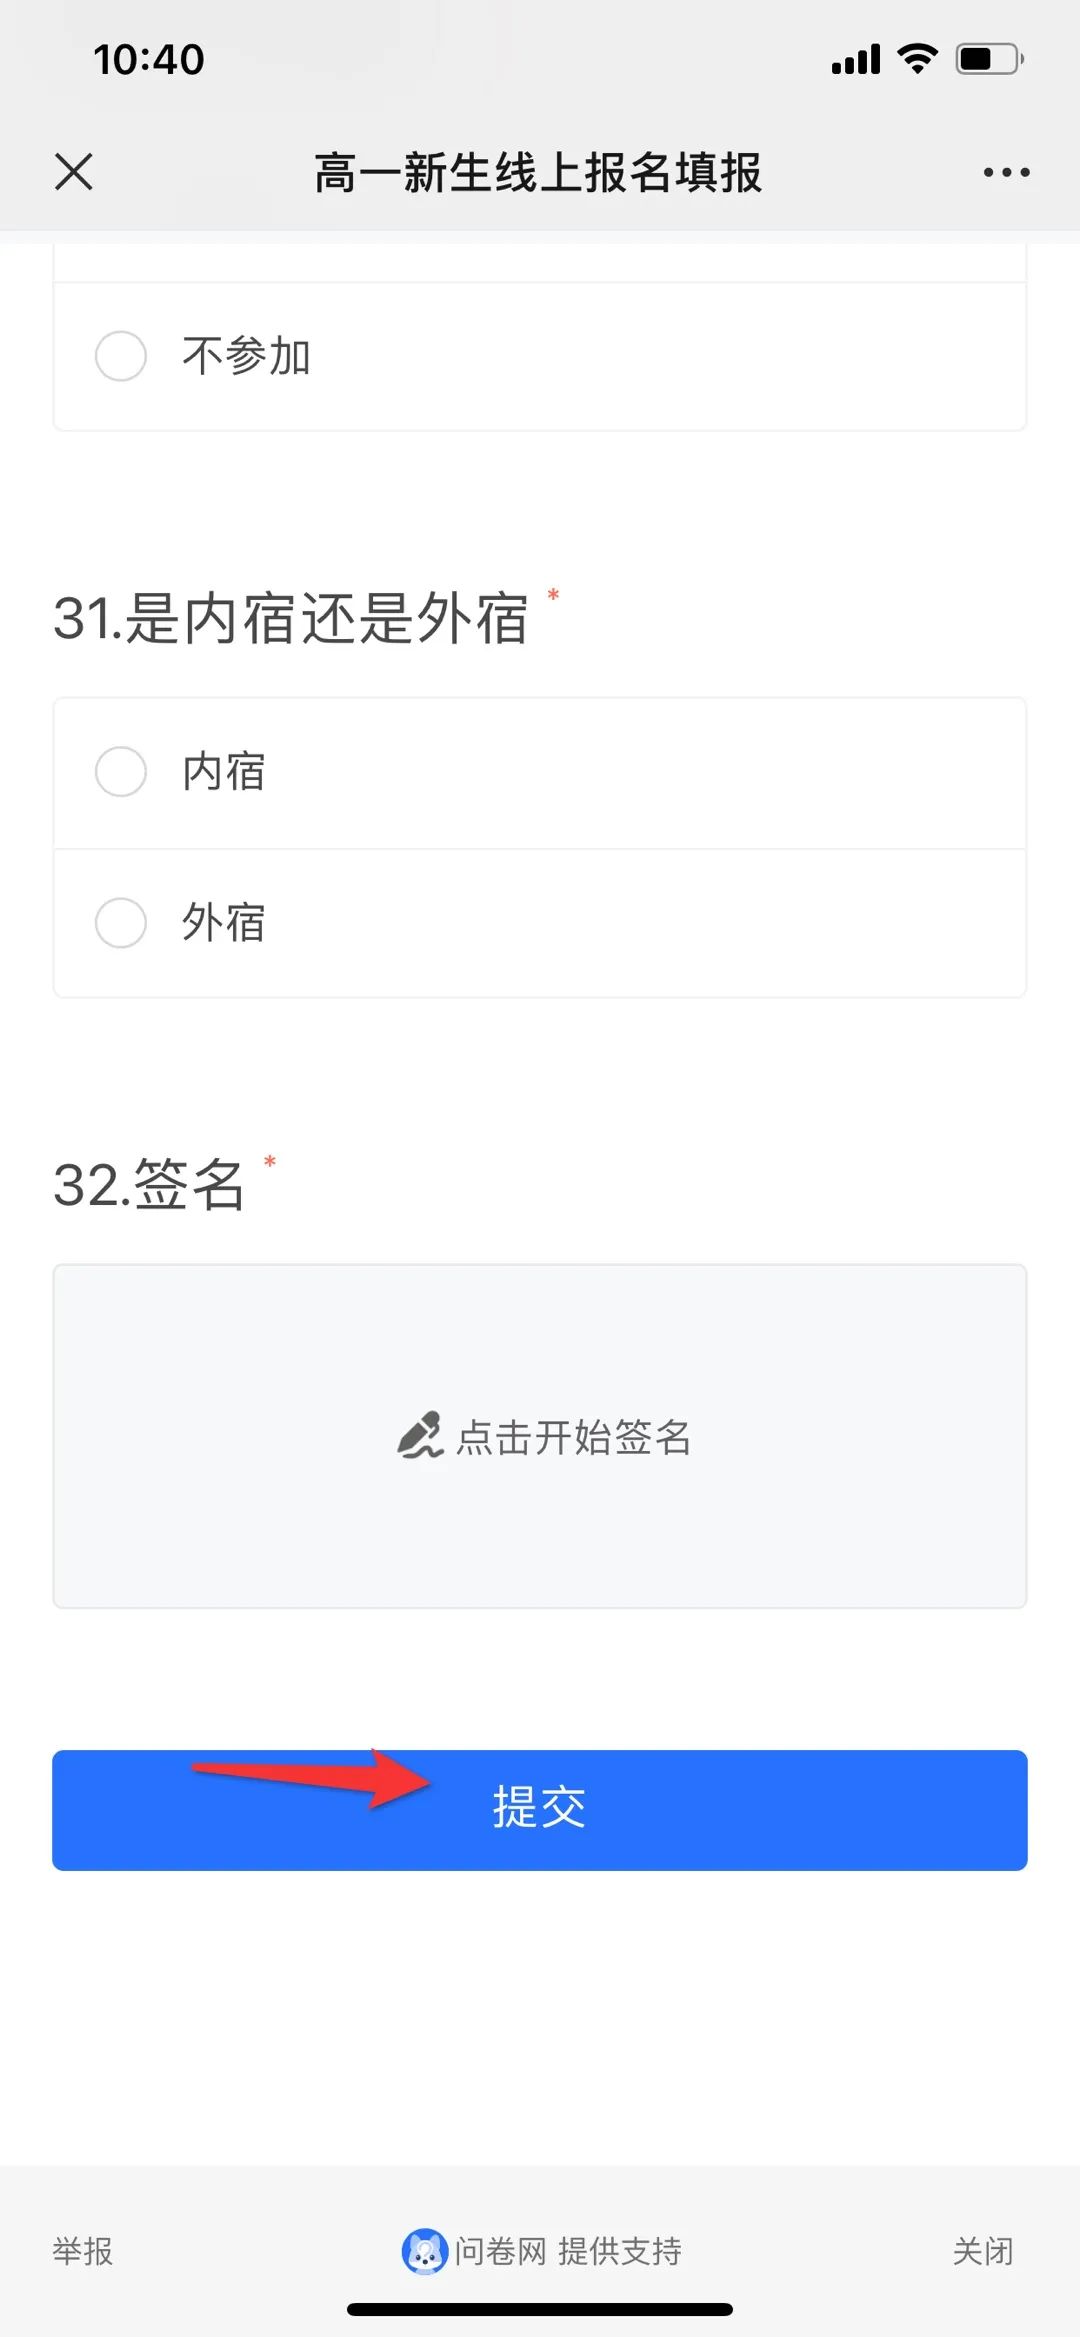Select the 外宿 radio option
The width and height of the screenshot is (1080, 2337).
point(121,922)
